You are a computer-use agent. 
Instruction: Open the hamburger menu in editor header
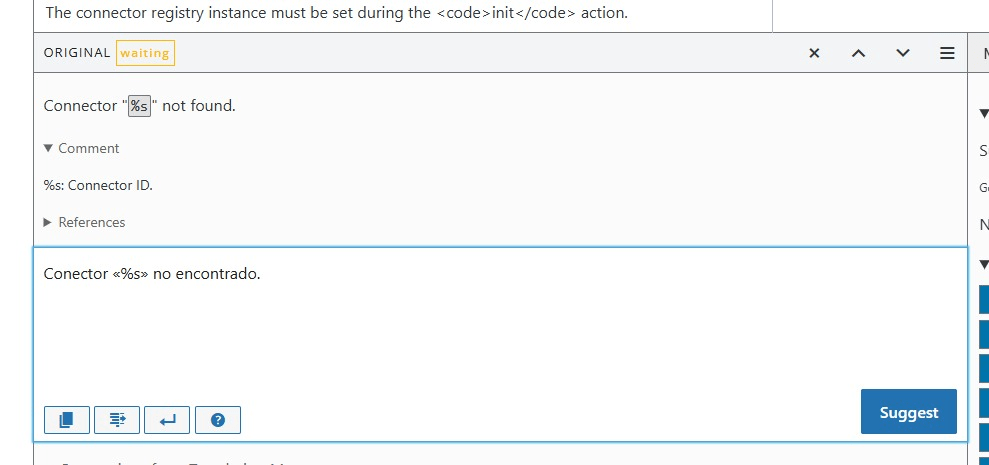pos(947,53)
